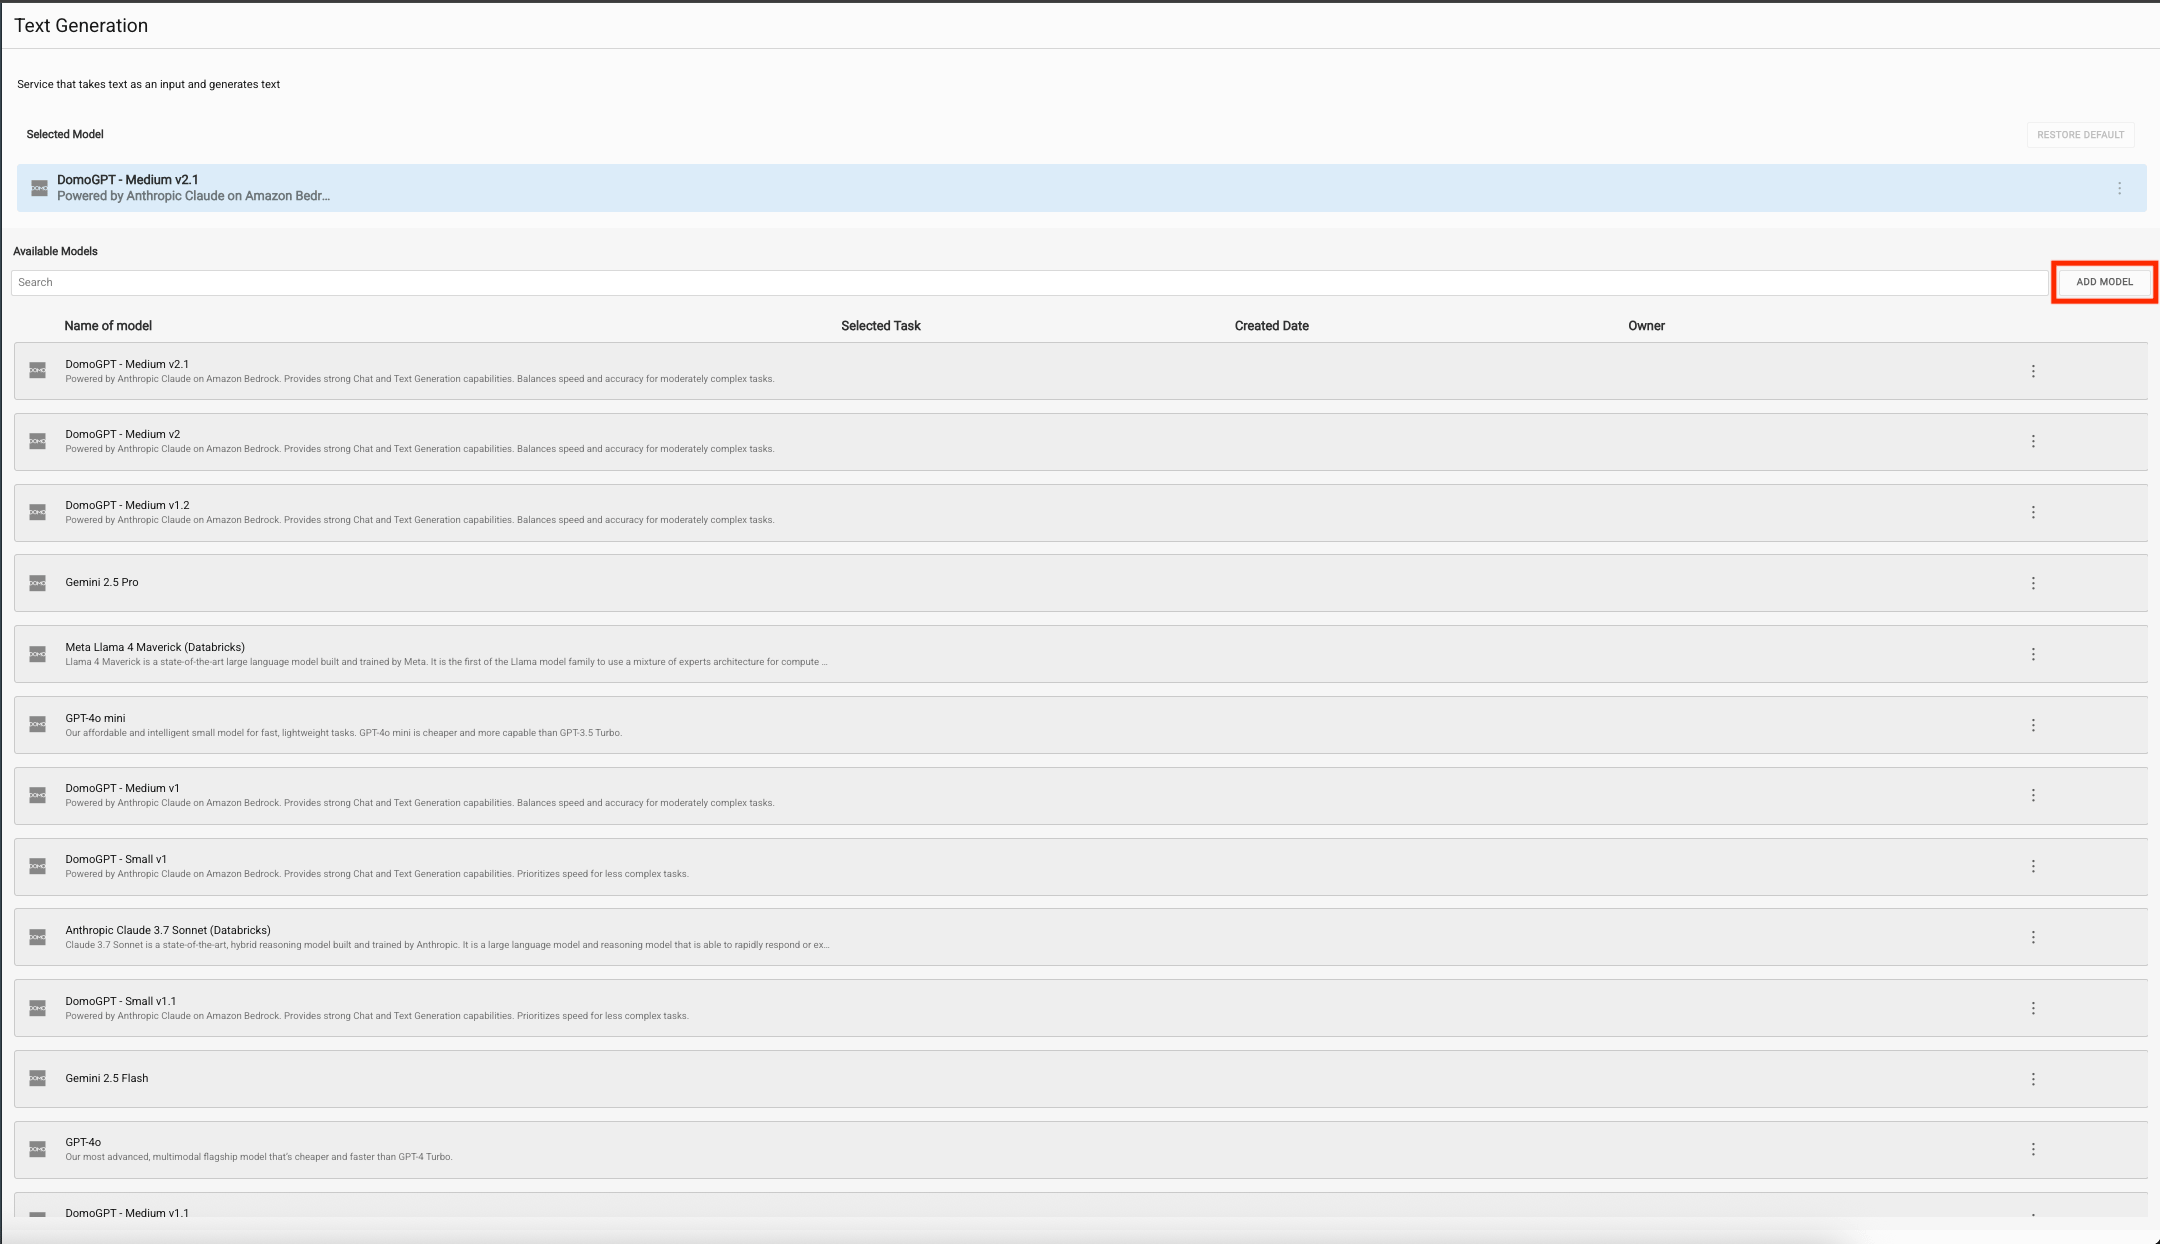Viewport: 2160px width, 1244px height.
Task: Open the options menu for DomoGPT - Small v1
Action: coord(2033,866)
